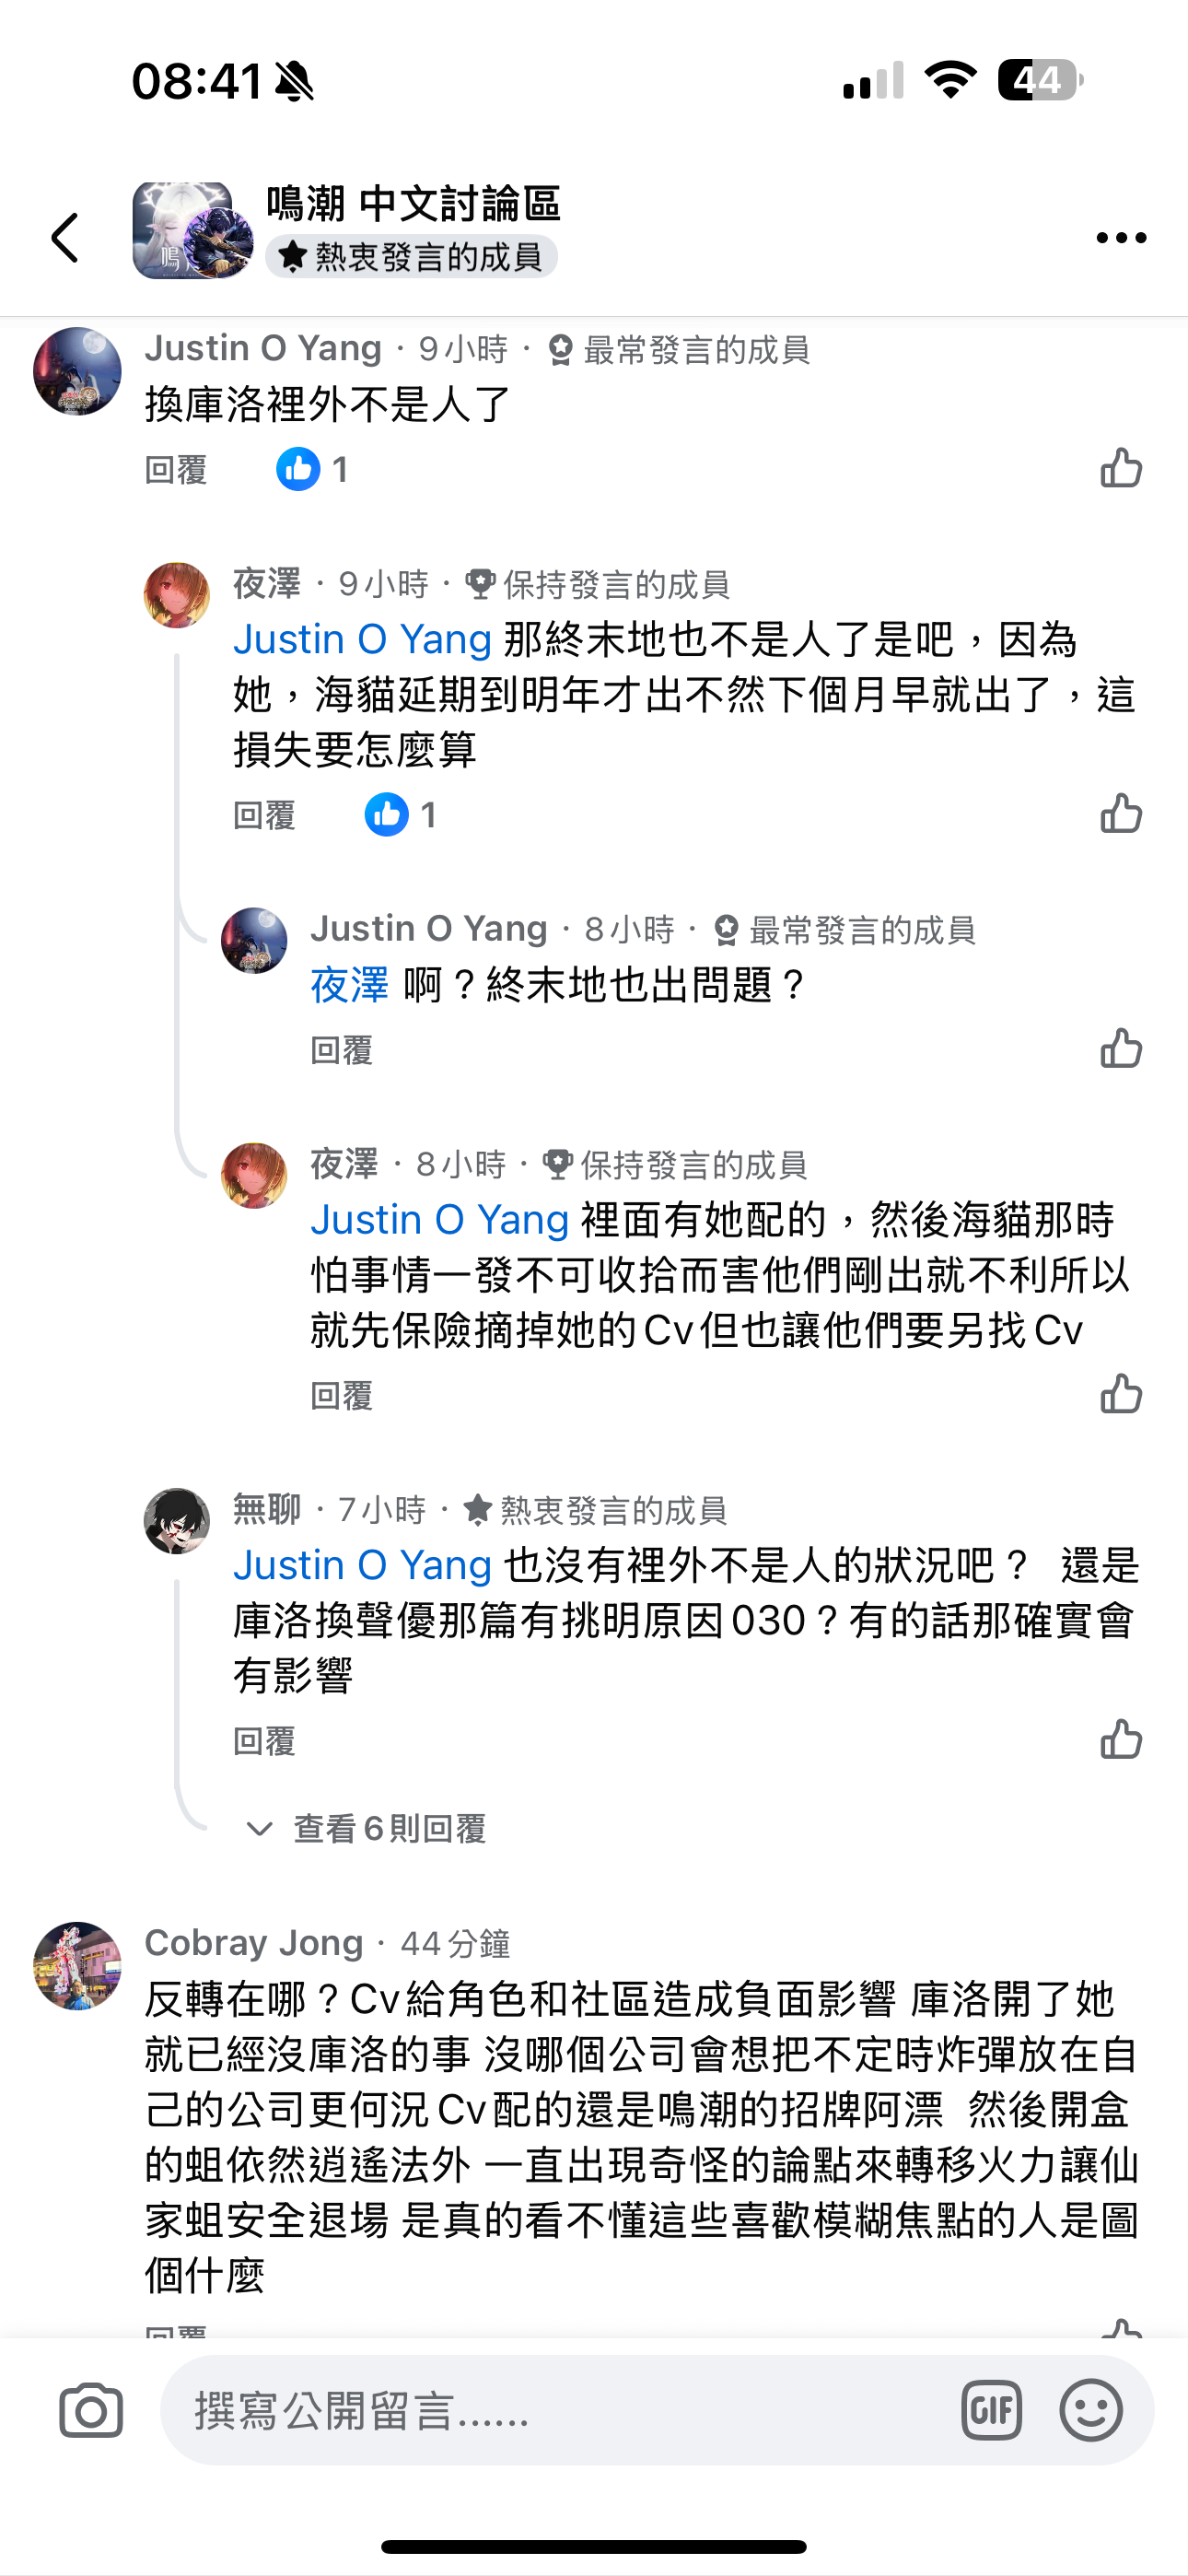Viewport: 1188px width, 2576px height.
Task: Like 夜澤's 9小時 reply about 終末地
Action: tap(1121, 814)
